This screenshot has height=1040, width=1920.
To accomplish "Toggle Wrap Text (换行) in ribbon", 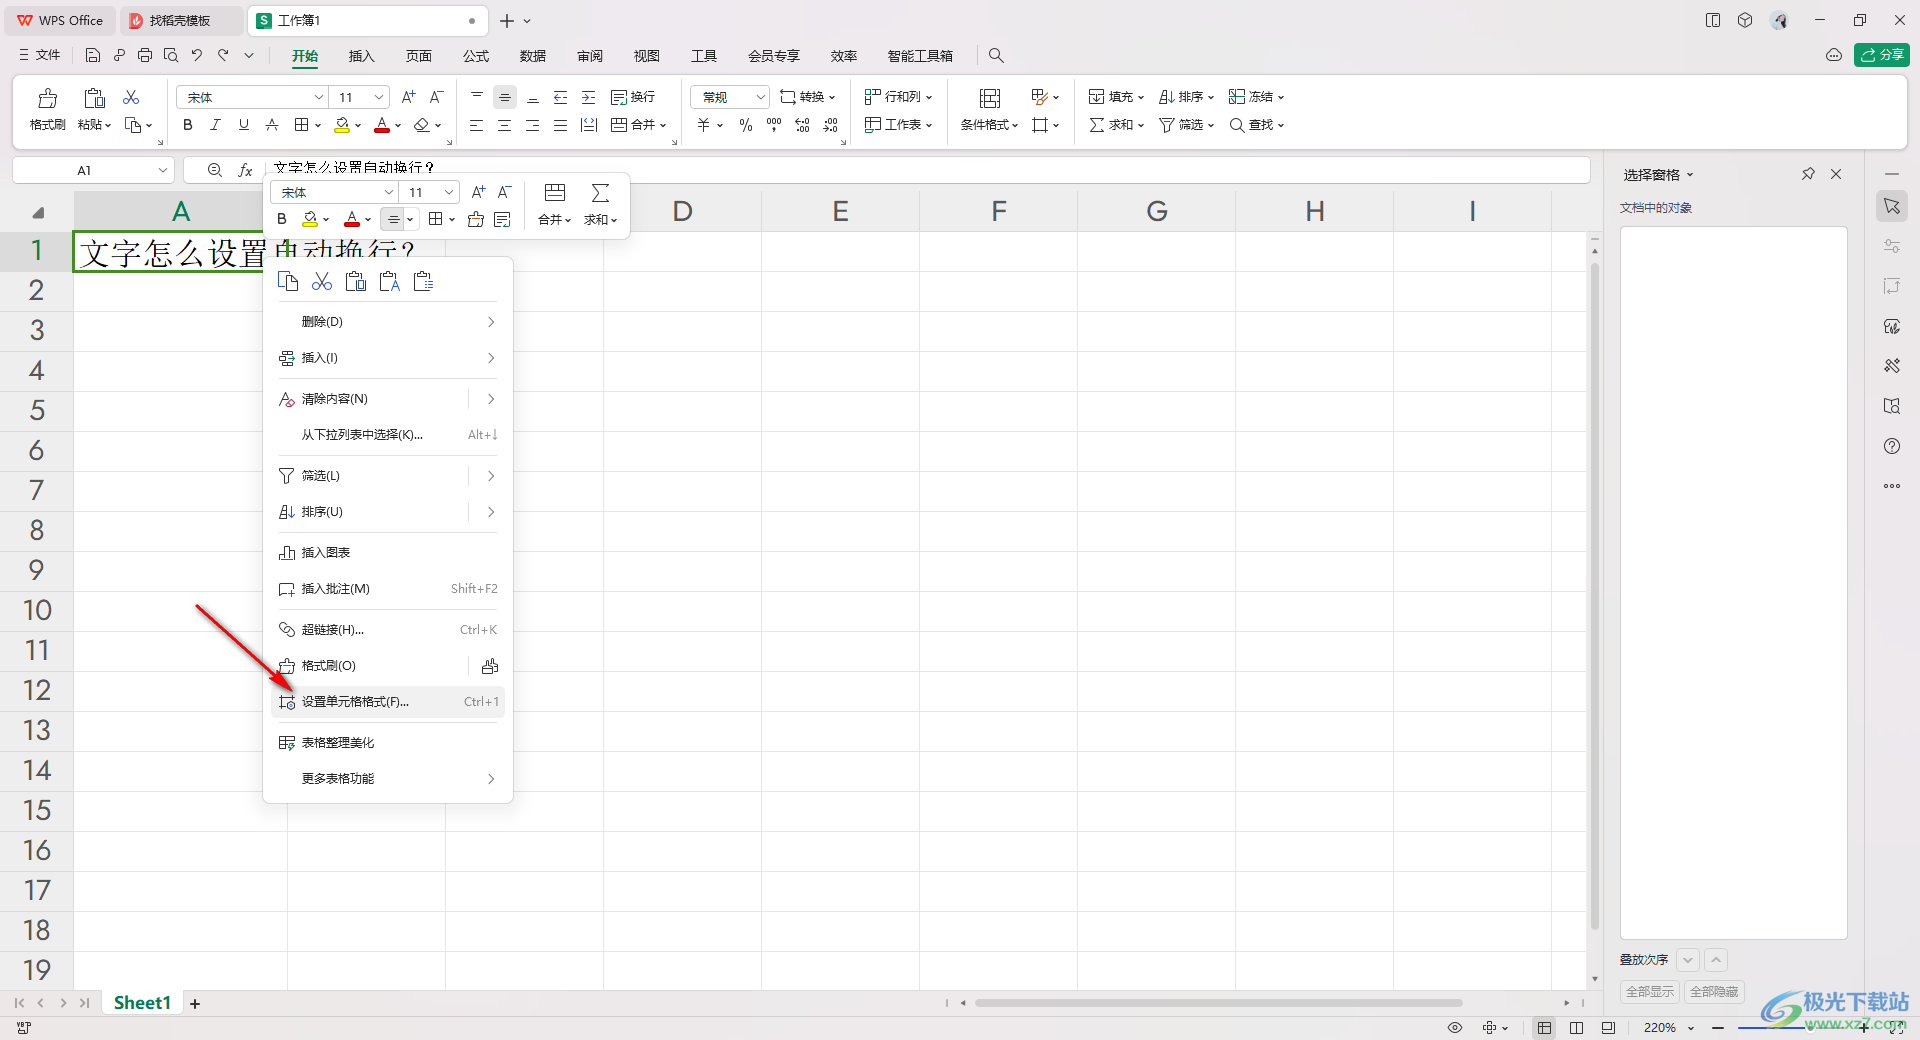I will (633, 97).
